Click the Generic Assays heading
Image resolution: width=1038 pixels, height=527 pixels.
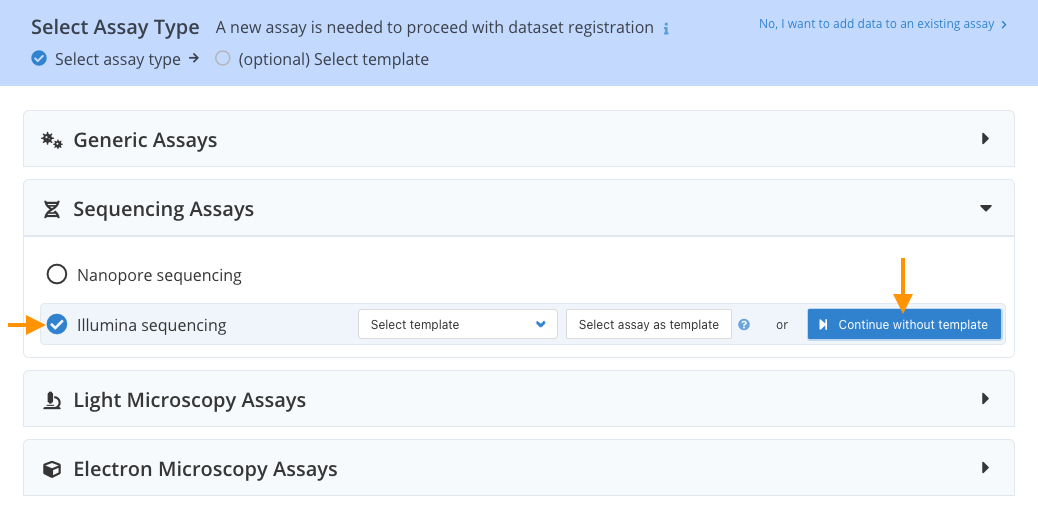[145, 140]
